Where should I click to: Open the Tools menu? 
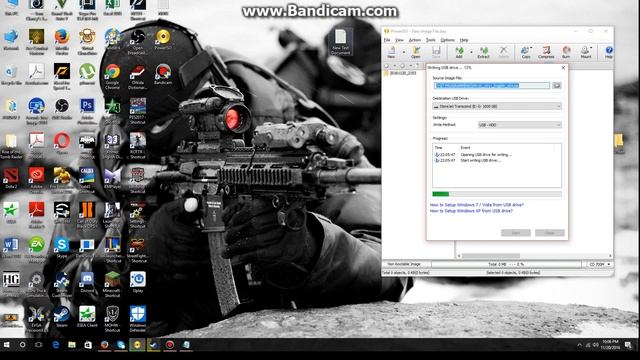(x=431, y=40)
